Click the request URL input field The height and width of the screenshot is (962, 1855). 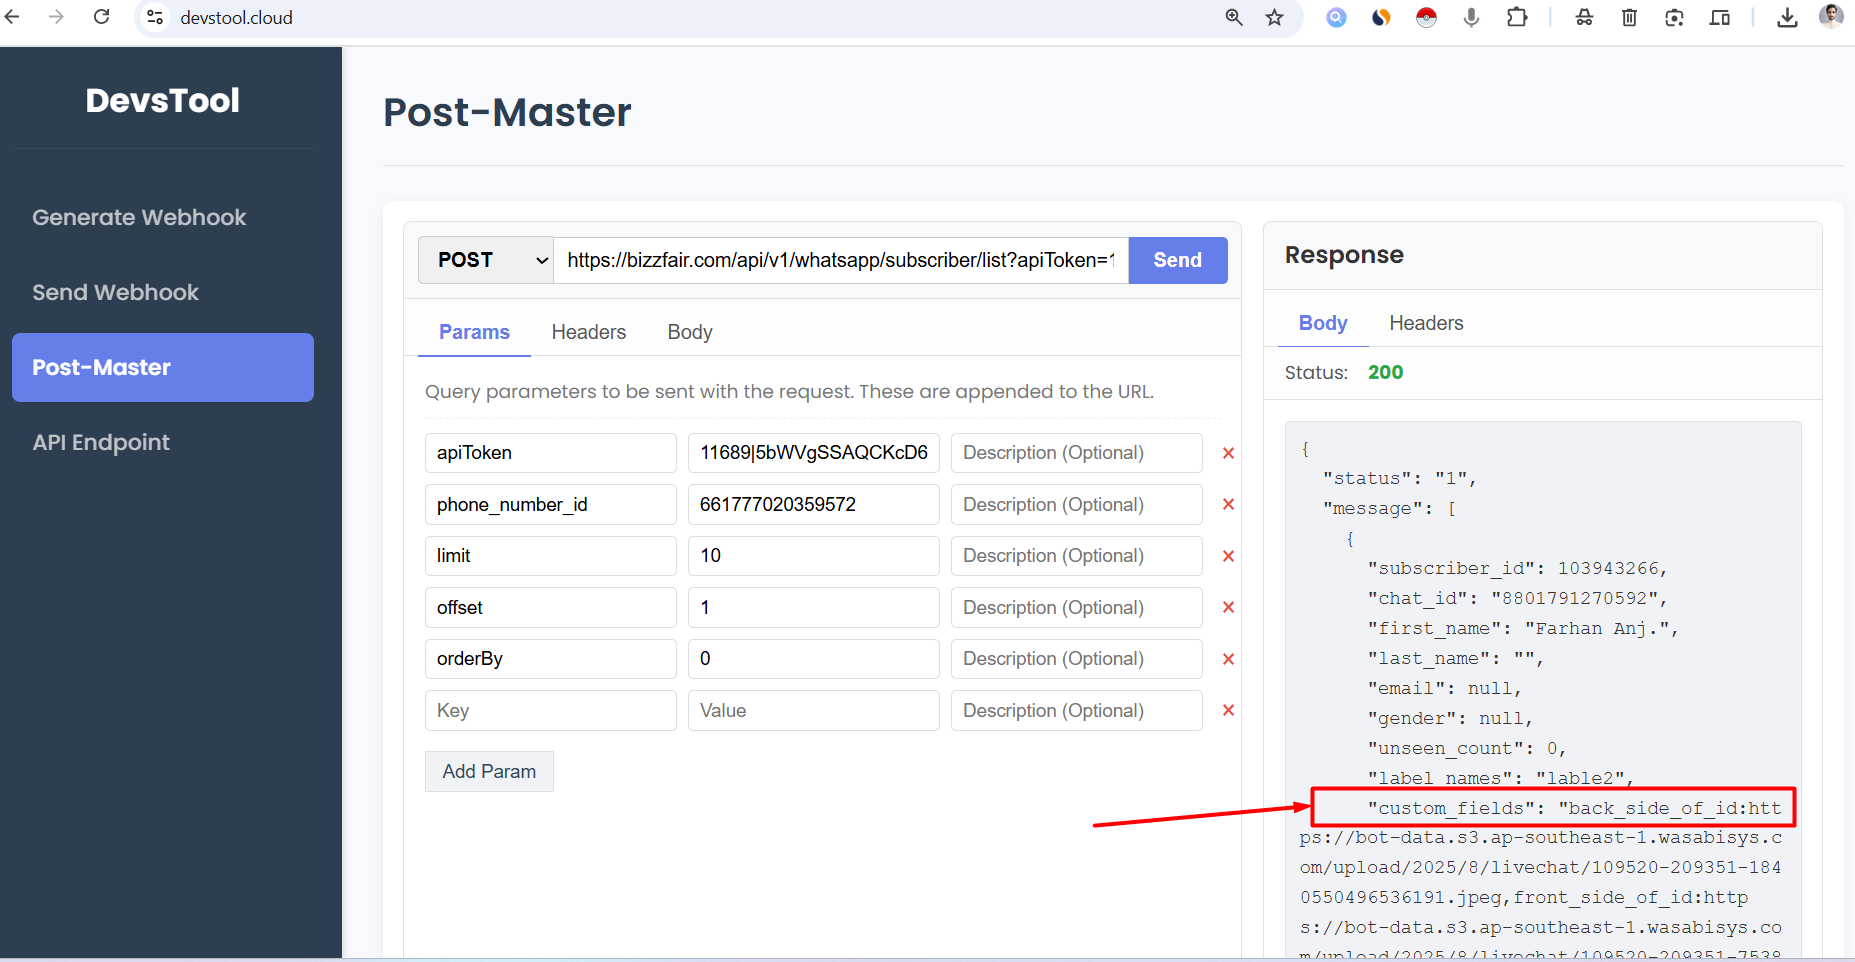[x=840, y=260]
